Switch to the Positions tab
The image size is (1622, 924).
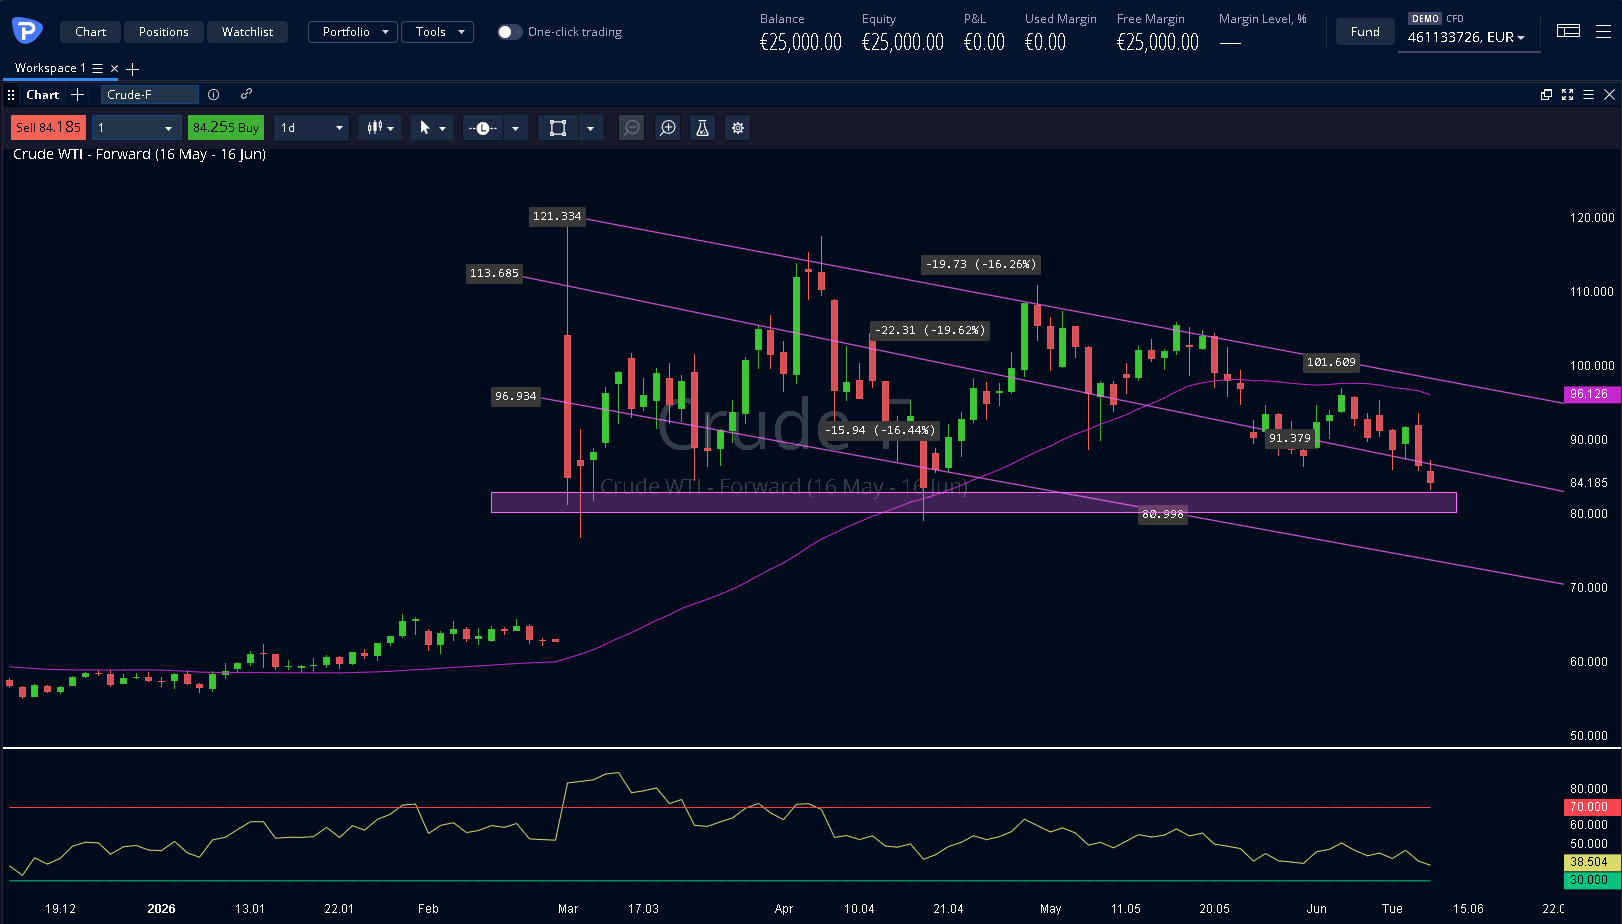(164, 32)
